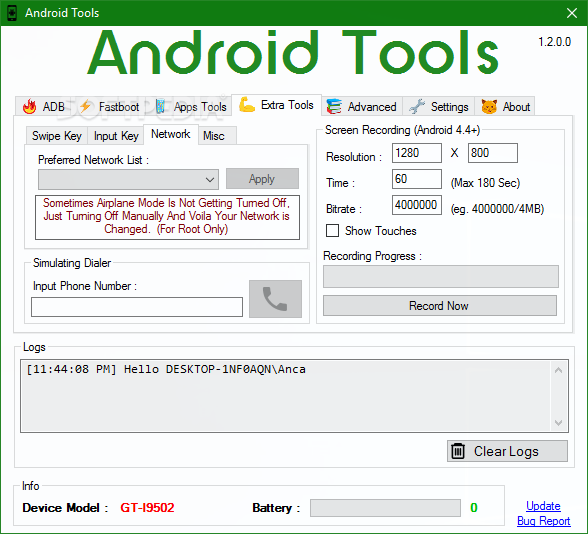Viewport: 588px width, 534px height.
Task: Open the Preferred Network List dropdown
Action: (128, 180)
